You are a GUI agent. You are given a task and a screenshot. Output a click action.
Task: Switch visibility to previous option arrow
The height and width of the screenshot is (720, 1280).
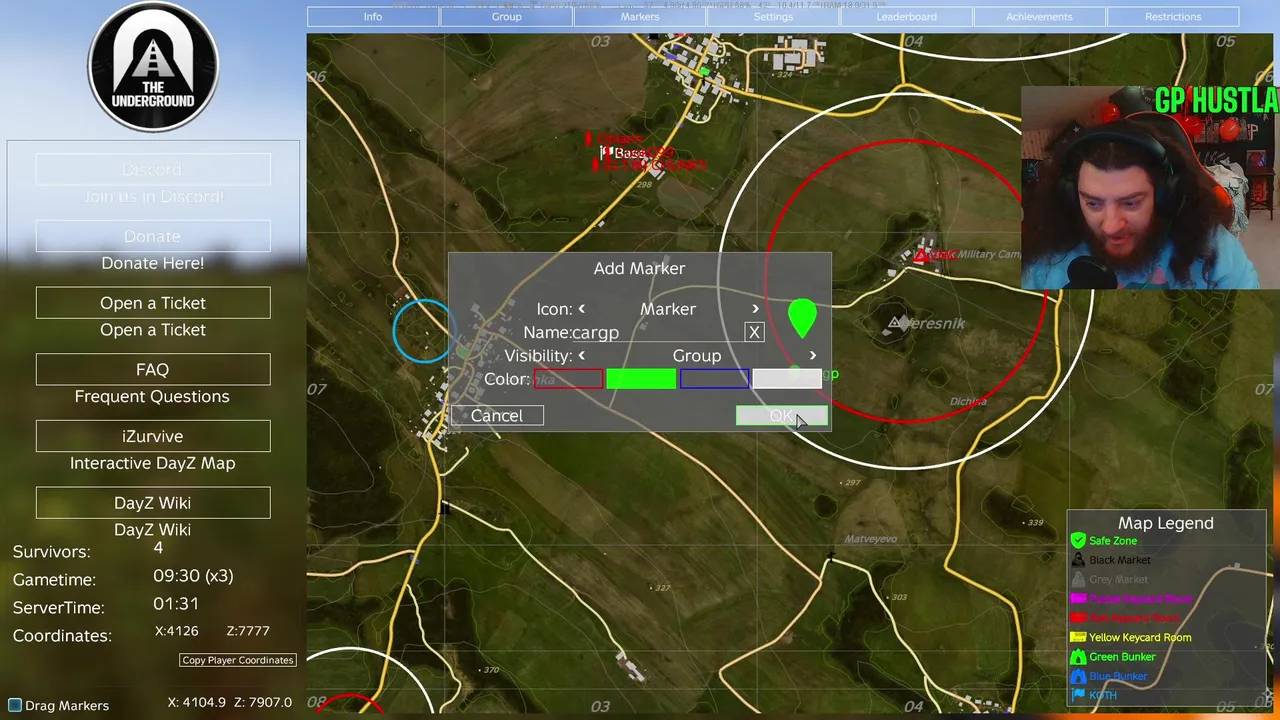coord(581,356)
